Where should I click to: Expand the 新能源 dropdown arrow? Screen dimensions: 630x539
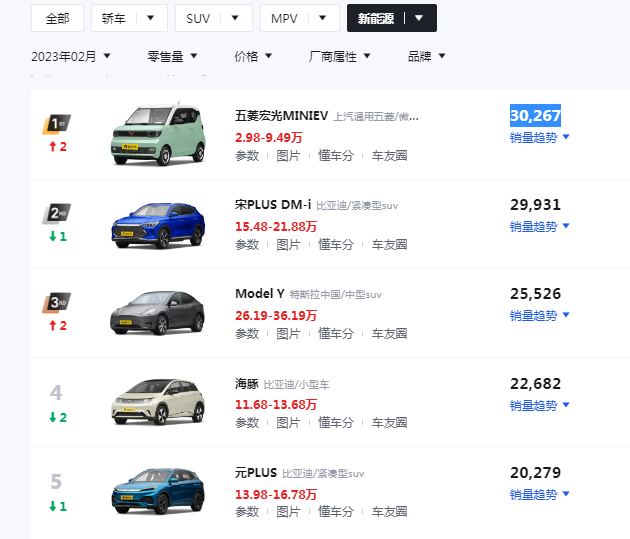pos(419,18)
